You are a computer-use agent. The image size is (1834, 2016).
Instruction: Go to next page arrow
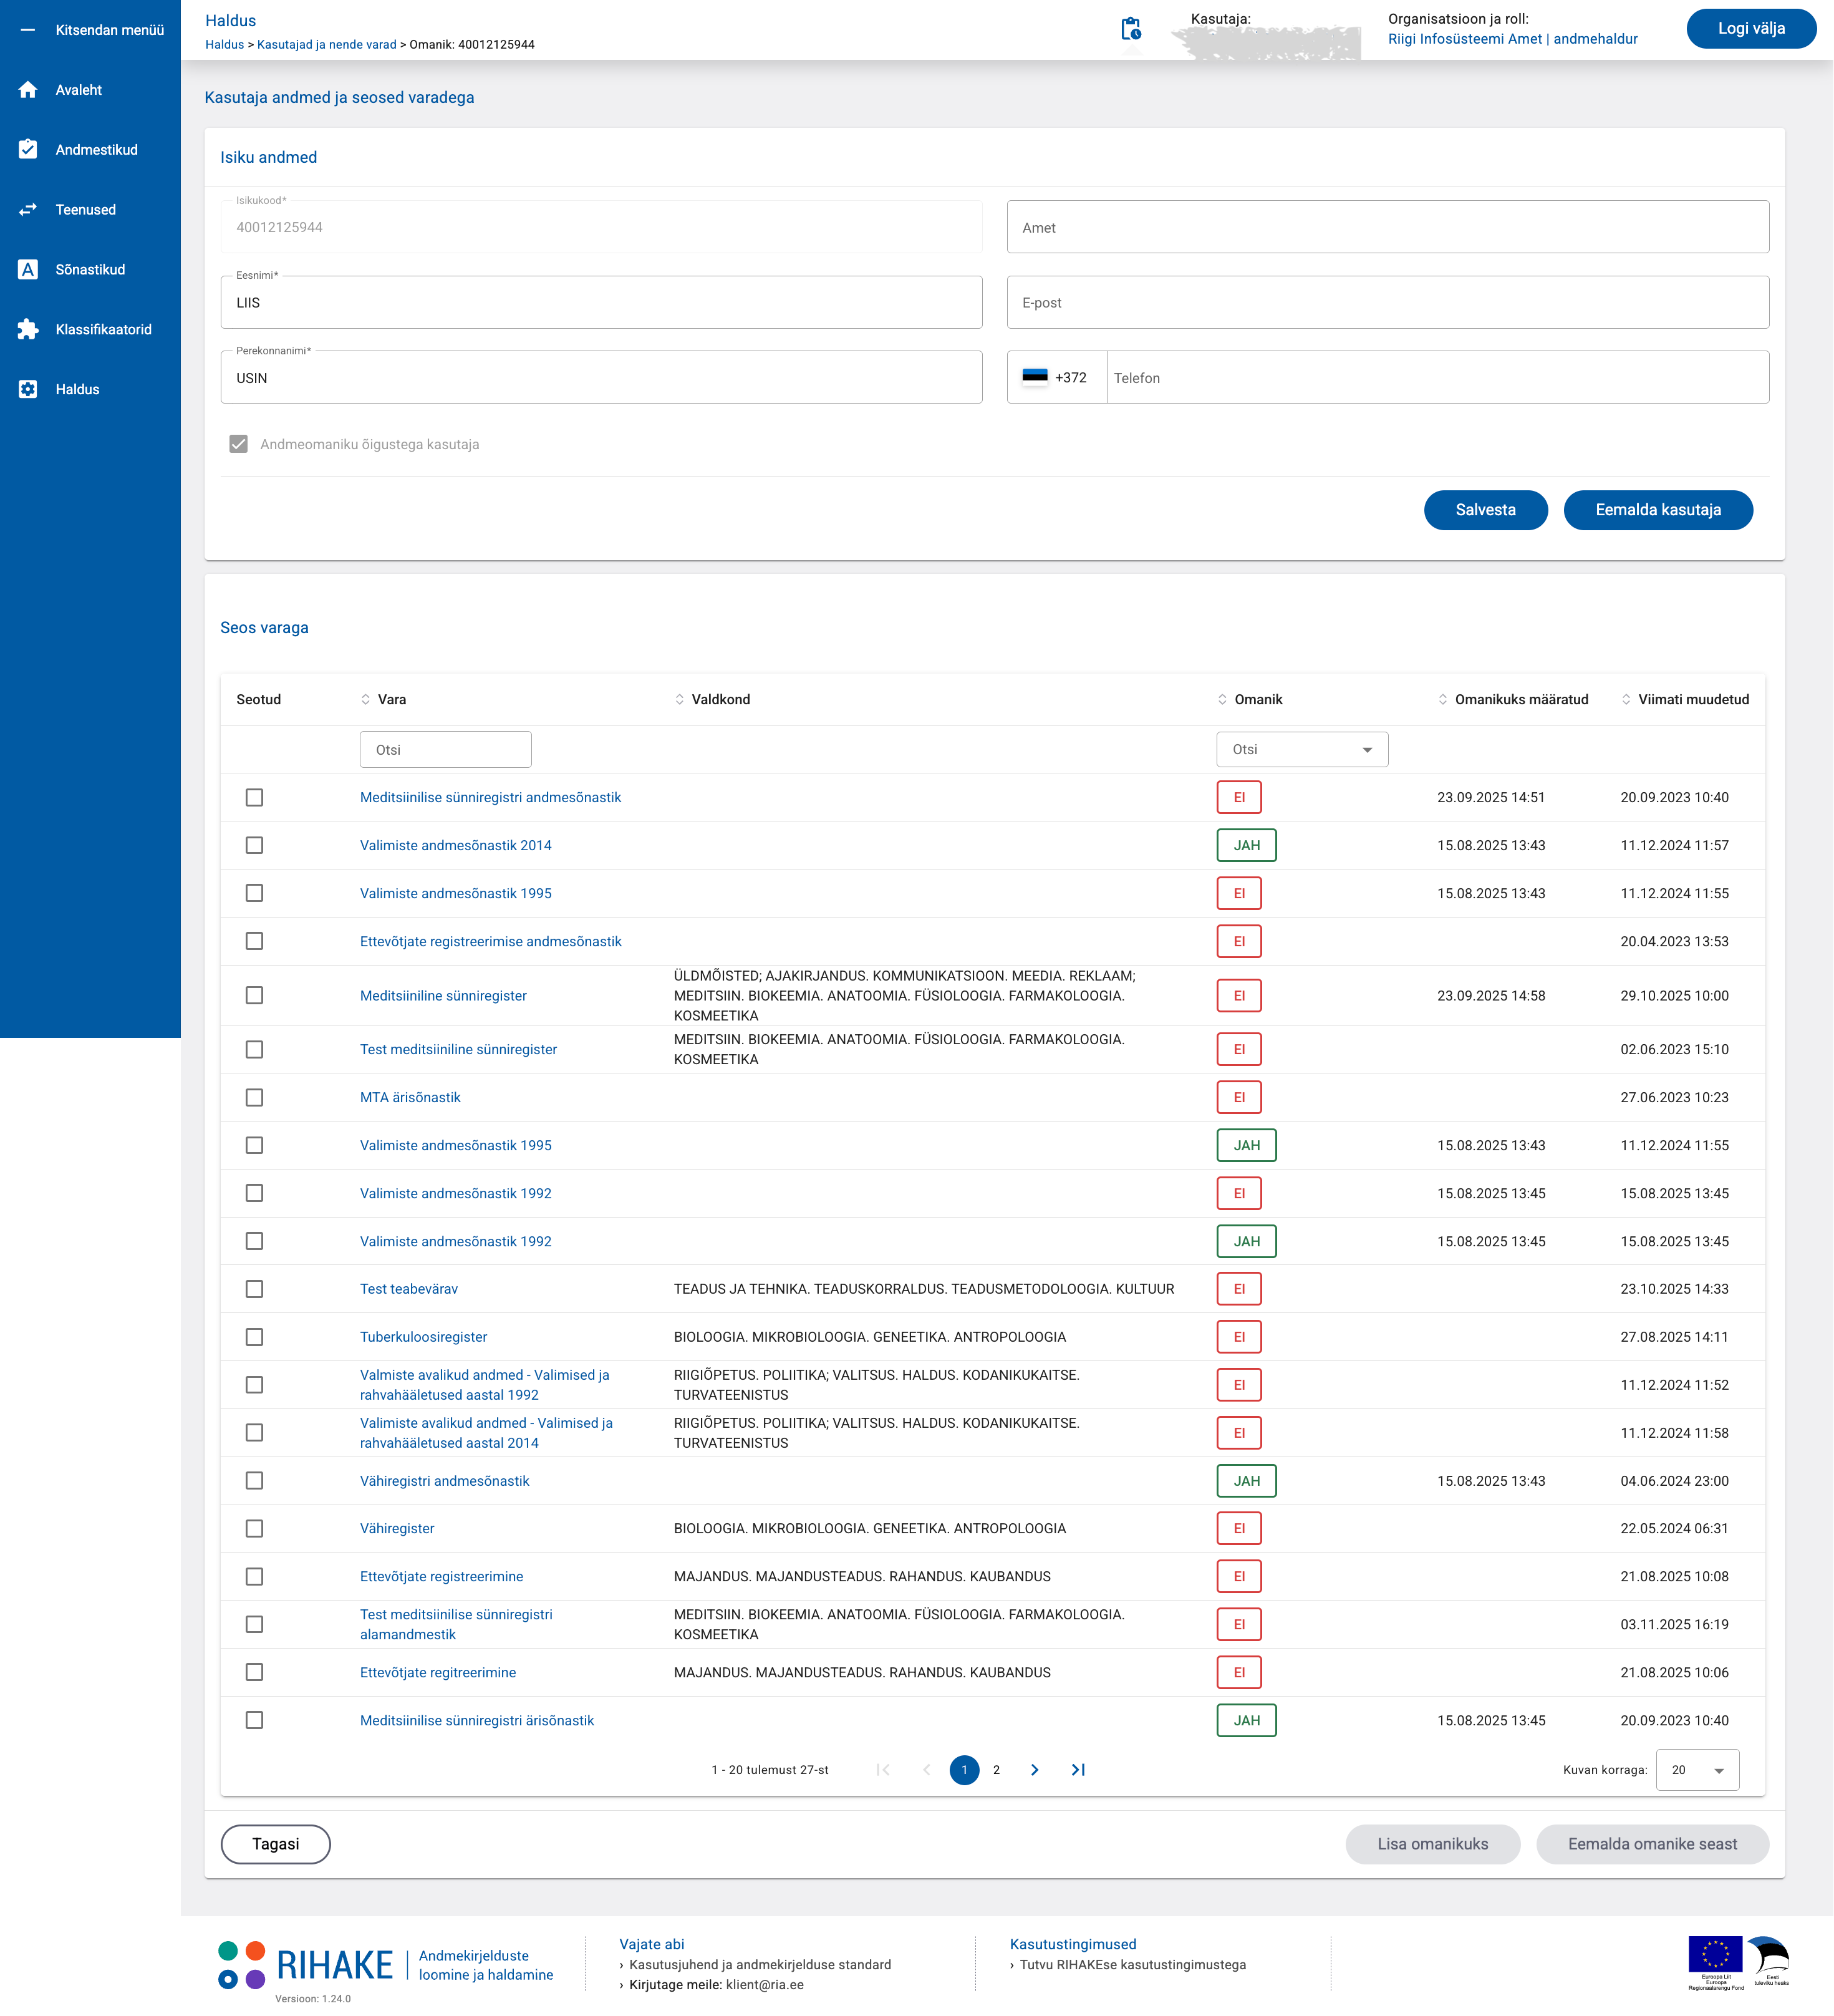(x=1034, y=1770)
